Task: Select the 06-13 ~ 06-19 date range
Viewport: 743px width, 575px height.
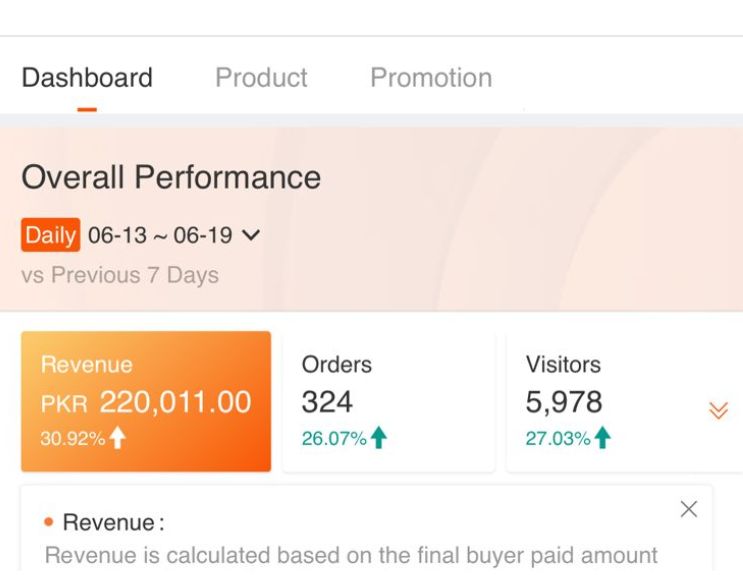Action: [159, 236]
